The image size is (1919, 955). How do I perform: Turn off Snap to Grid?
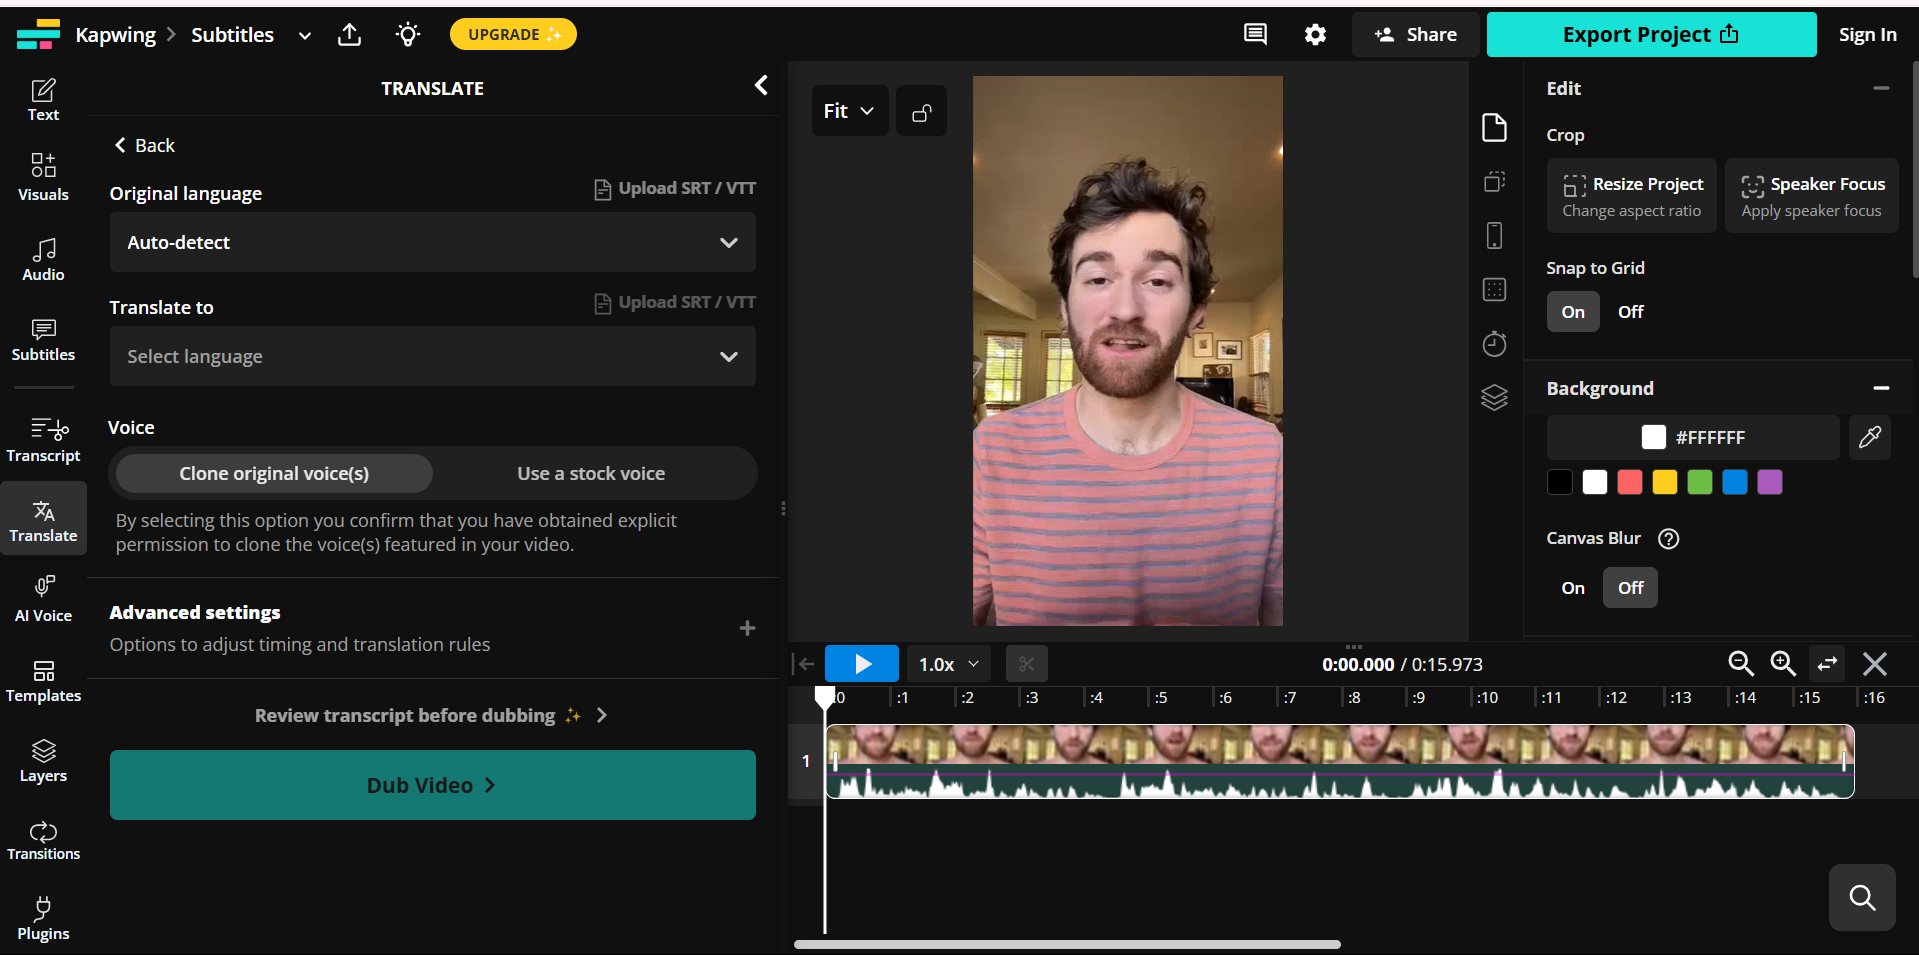(1629, 311)
